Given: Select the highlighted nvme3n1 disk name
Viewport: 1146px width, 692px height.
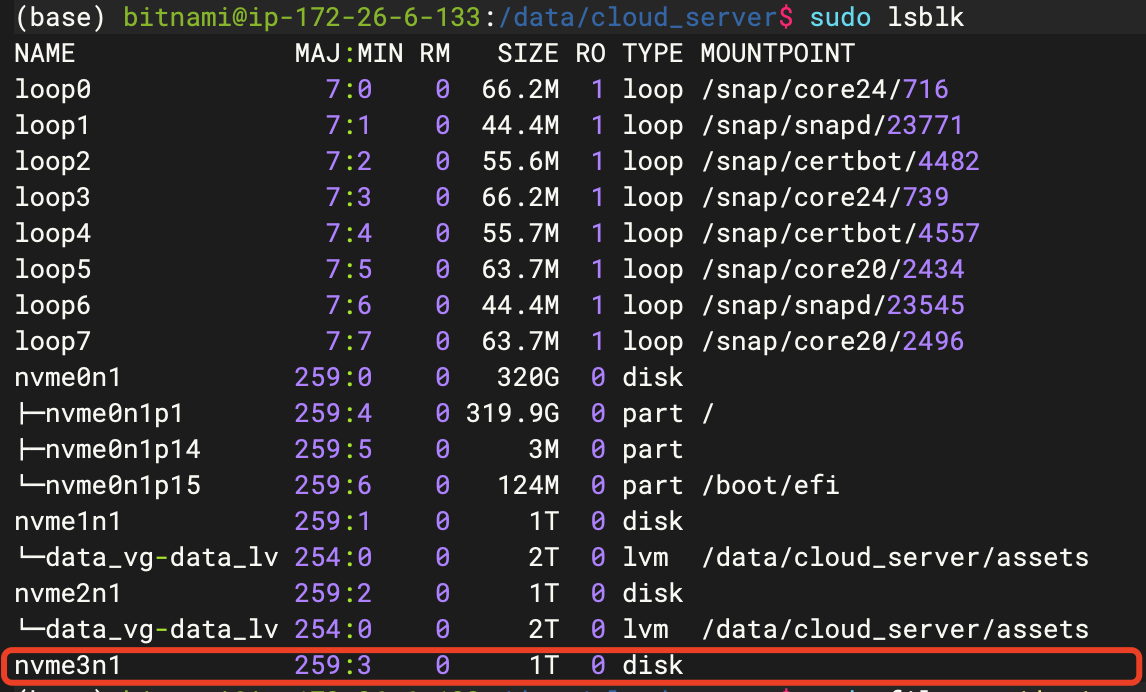Looking at the screenshot, I should point(68,665).
